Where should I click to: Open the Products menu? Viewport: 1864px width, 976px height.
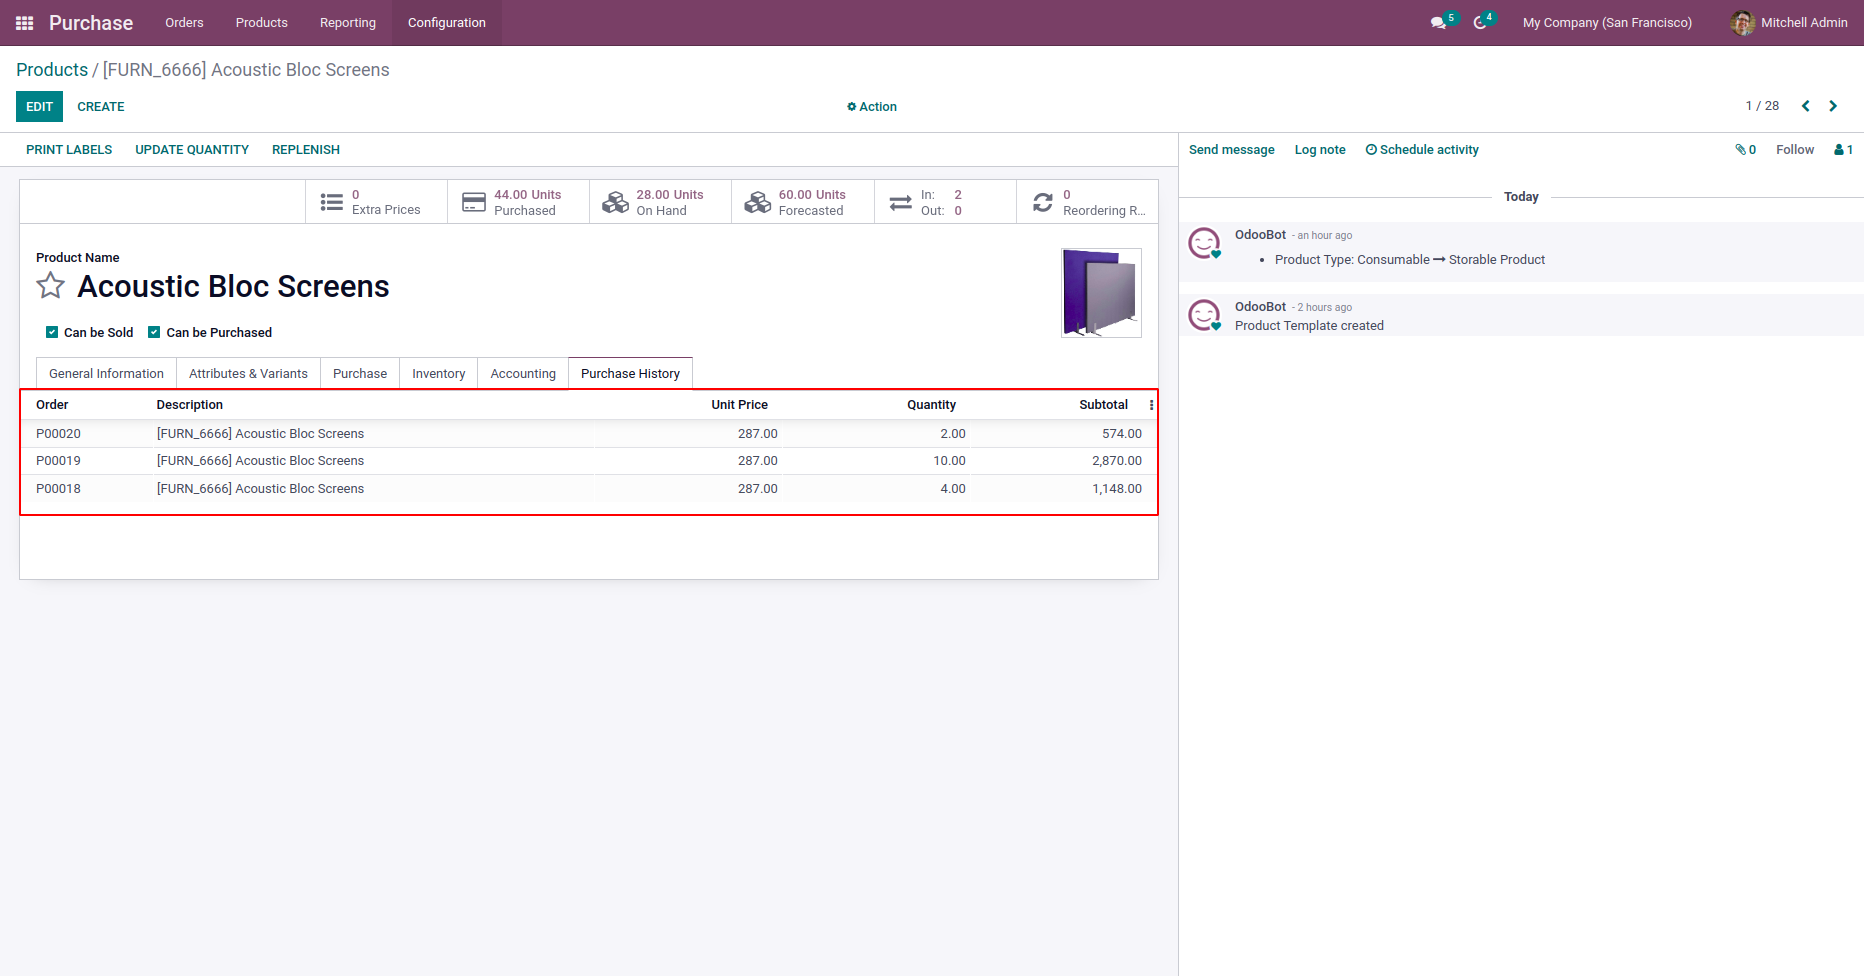262,23
